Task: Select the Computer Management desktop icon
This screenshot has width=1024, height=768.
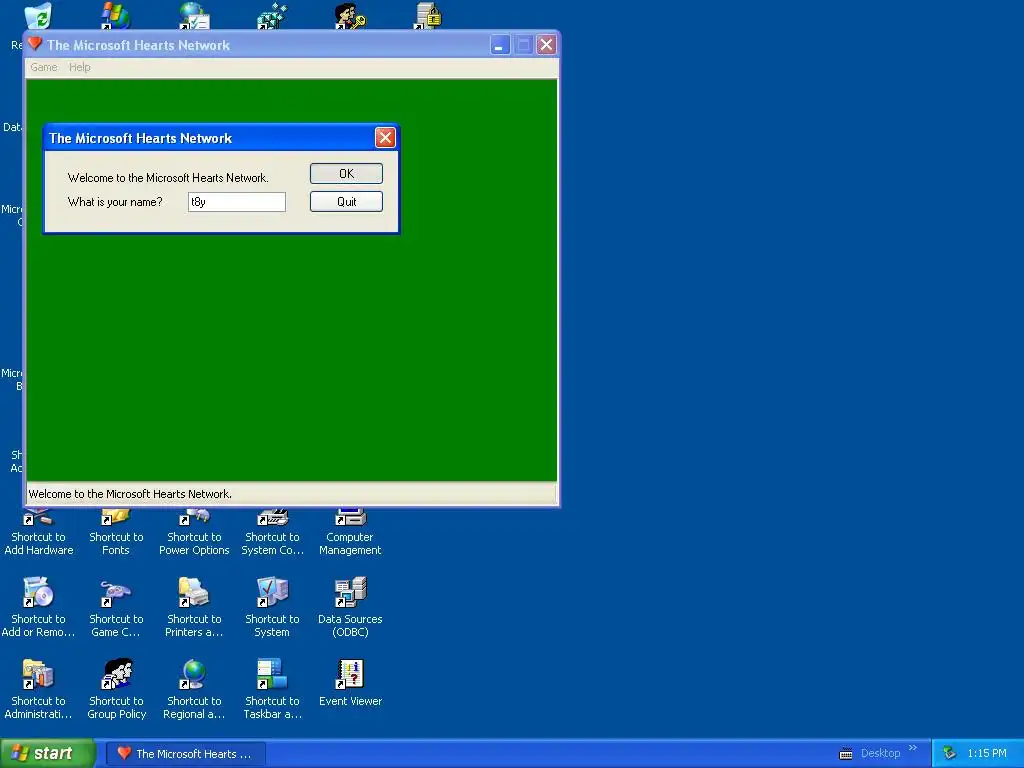Action: coord(350,534)
